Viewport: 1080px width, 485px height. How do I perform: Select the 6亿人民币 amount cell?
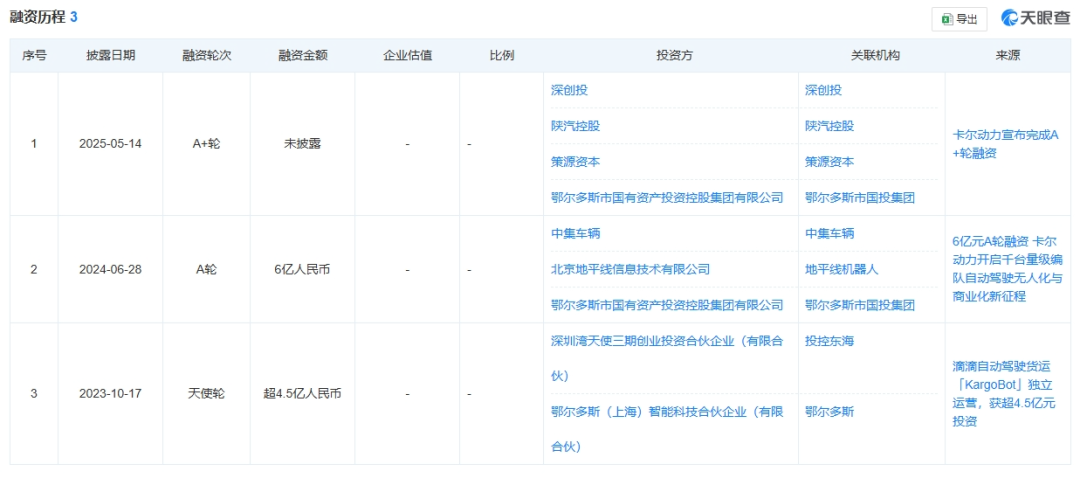point(302,269)
